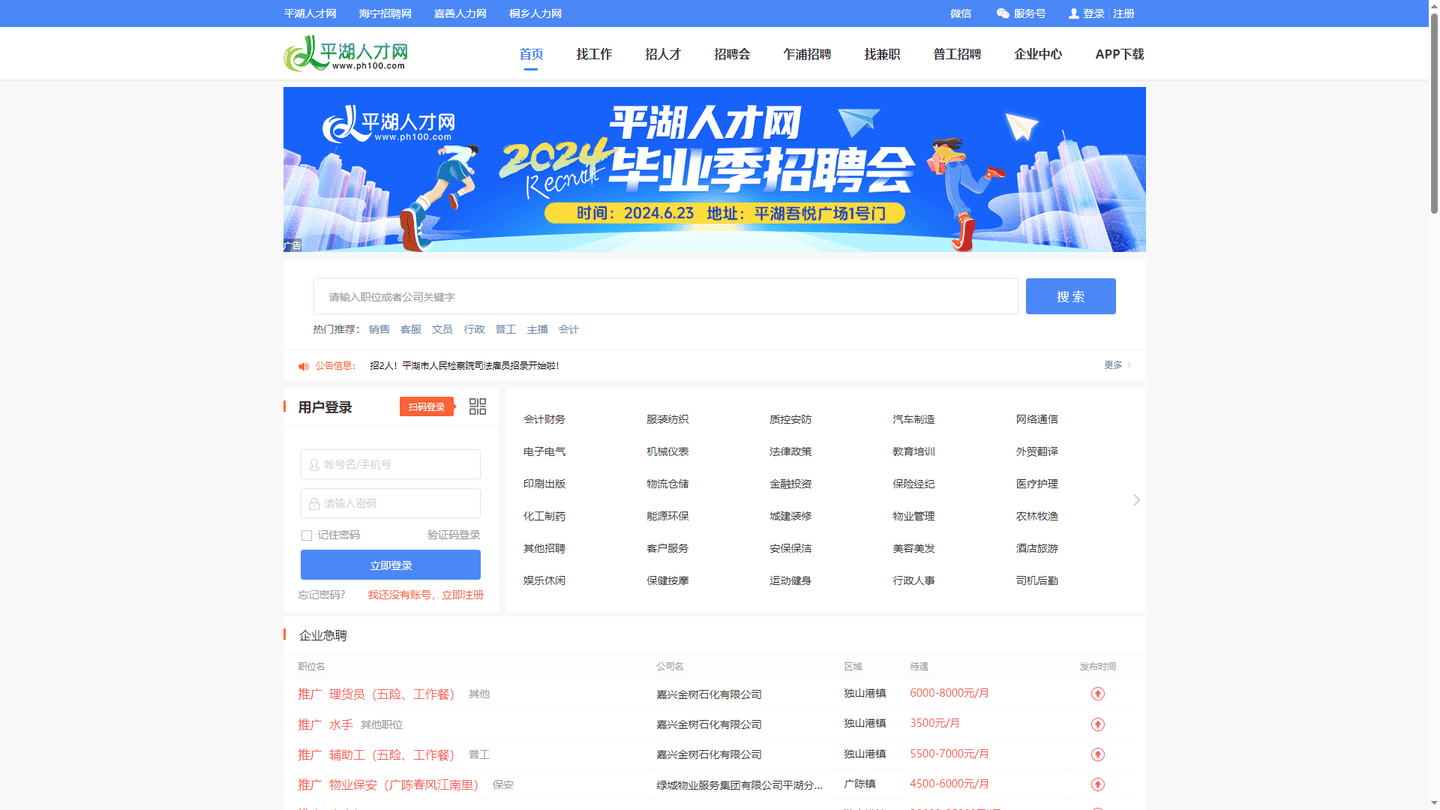Open 招人才 nav tab

pos(663,54)
